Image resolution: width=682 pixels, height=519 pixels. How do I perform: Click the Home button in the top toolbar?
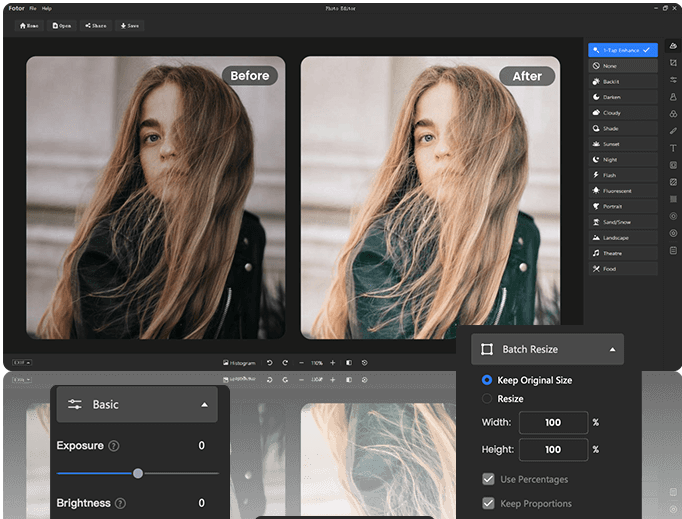[x=29, y=26]
